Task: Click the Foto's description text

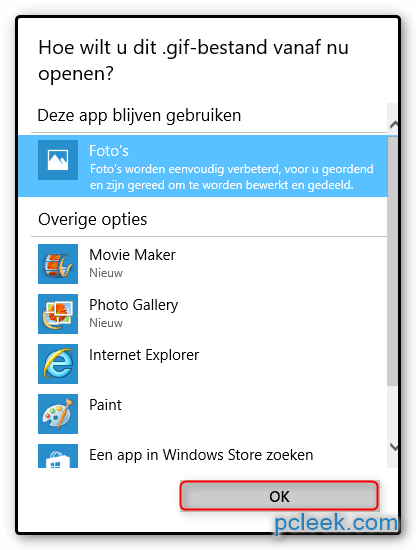Action: point(232,177)
